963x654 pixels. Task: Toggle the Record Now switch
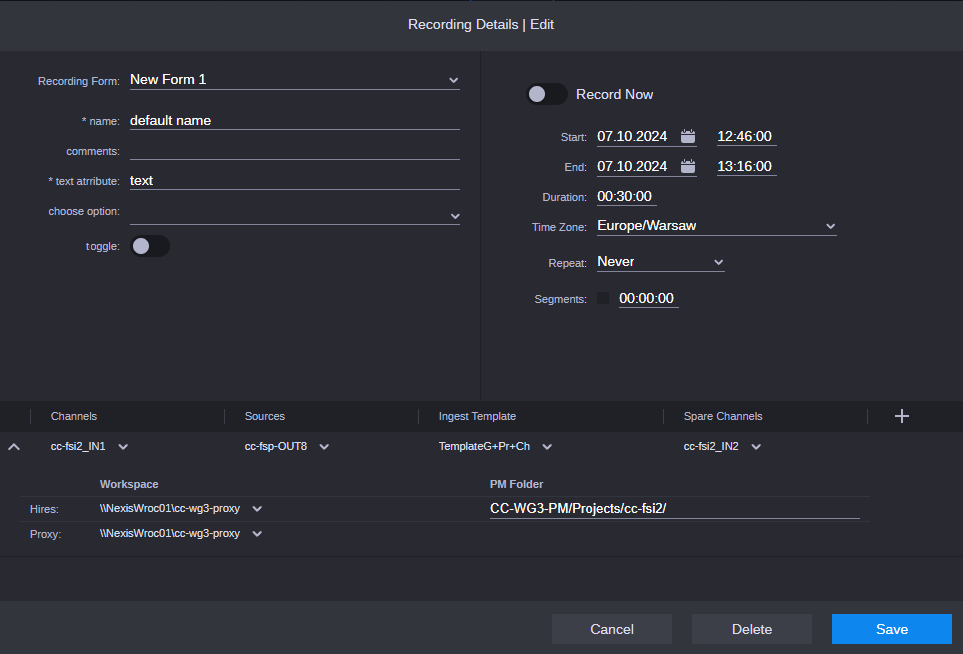coord(547,94)
